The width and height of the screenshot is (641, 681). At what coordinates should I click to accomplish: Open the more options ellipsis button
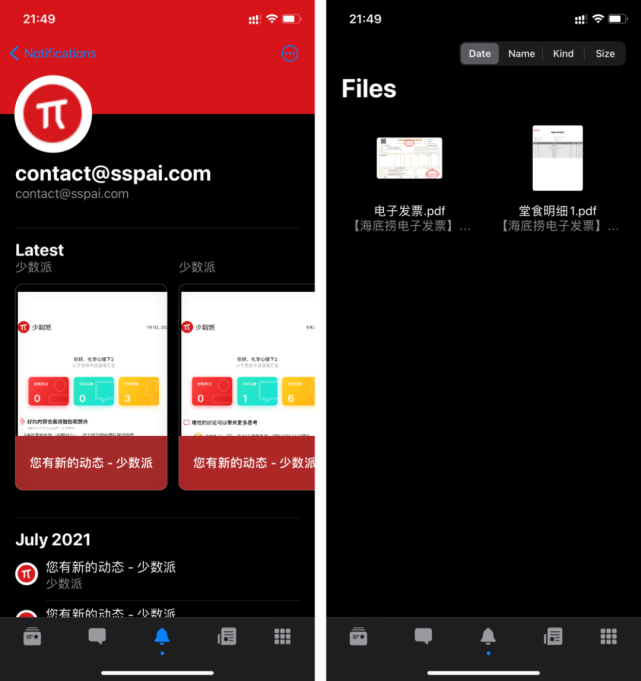290,53
